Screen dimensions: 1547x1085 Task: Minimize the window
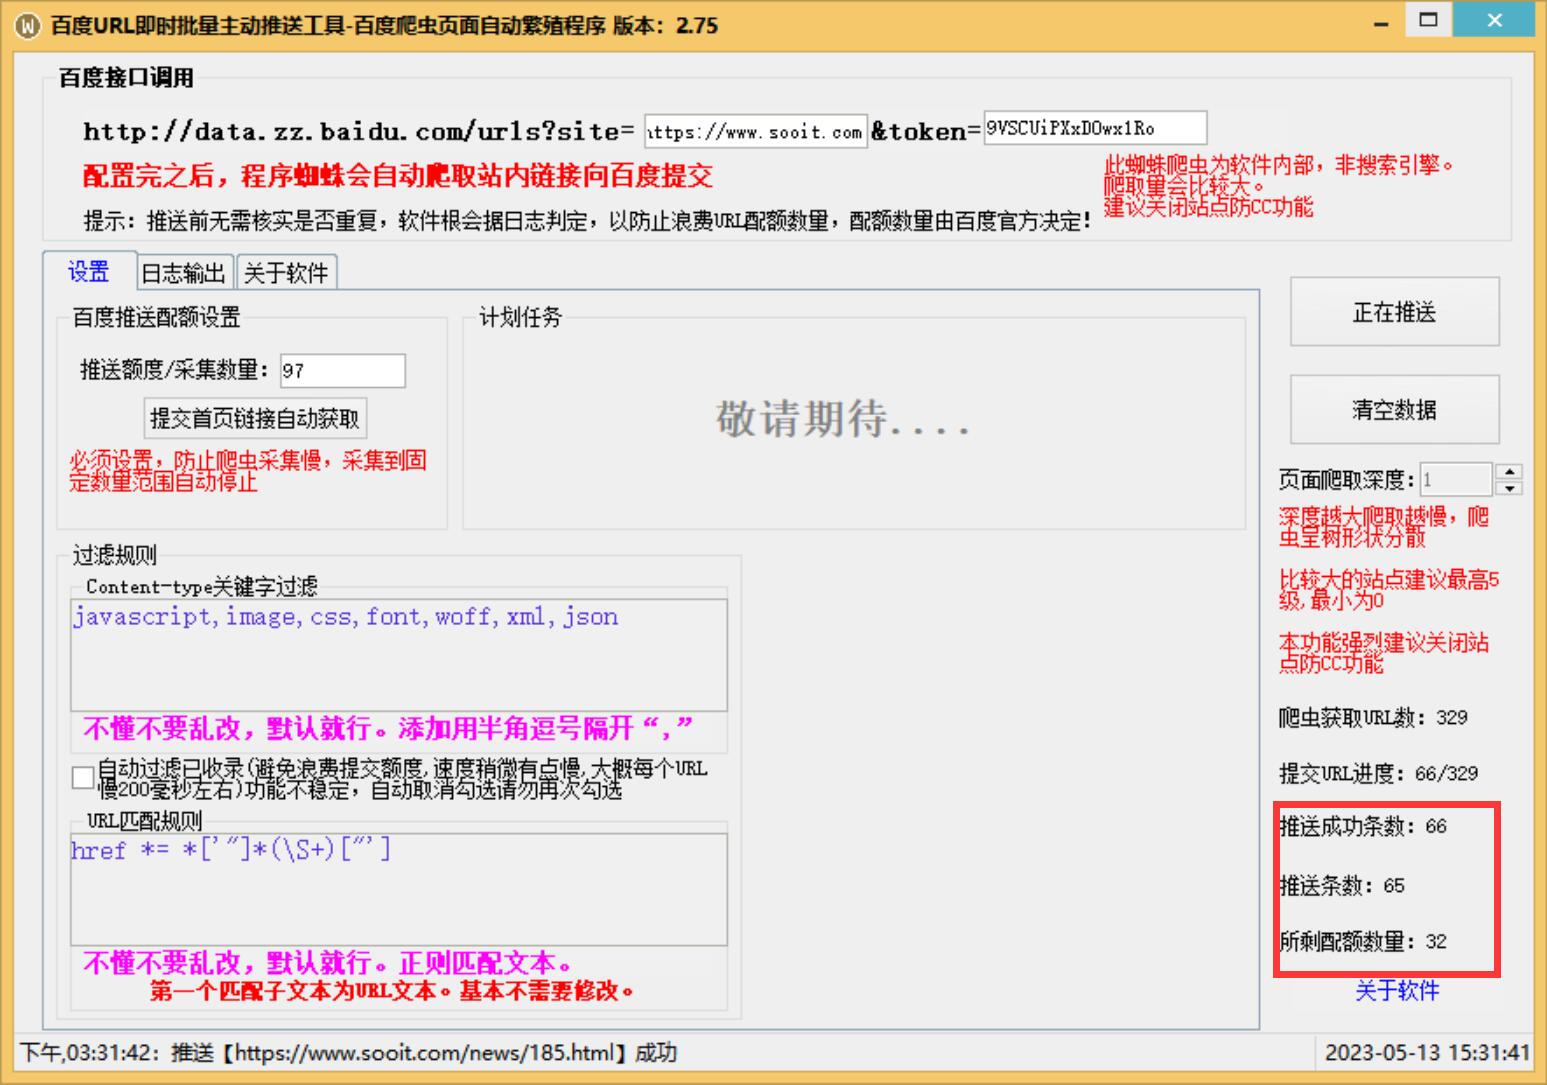tap(1381, 22)
